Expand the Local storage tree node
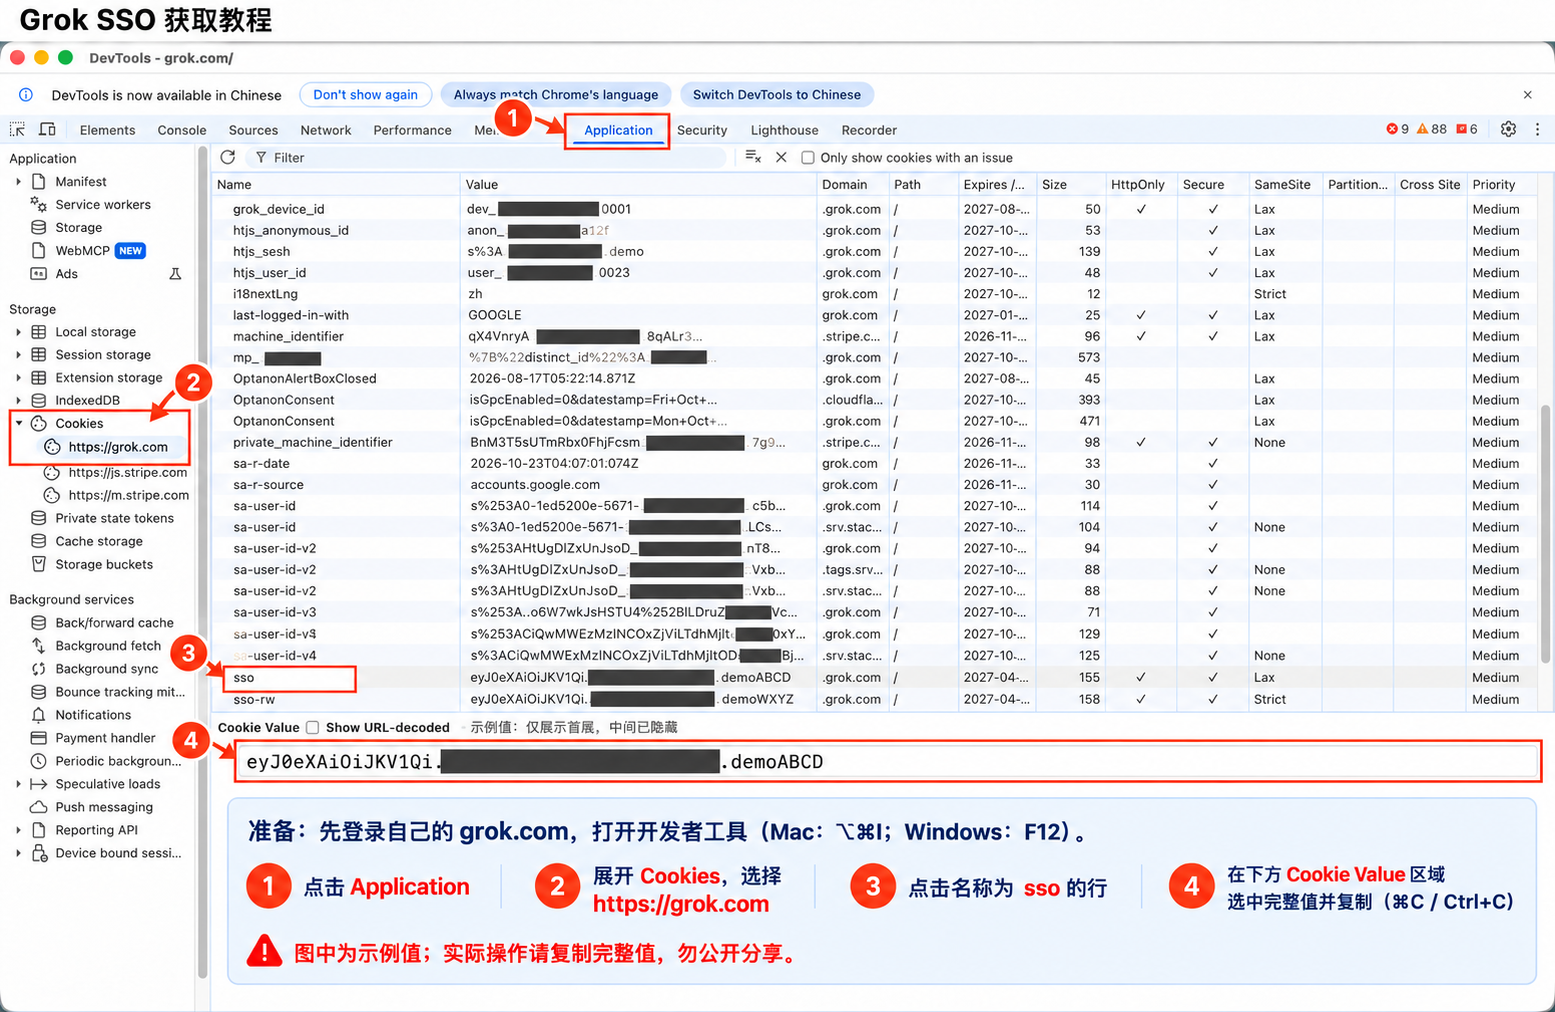This screenshot has width=1555, height=1012. tap(18, 332)
